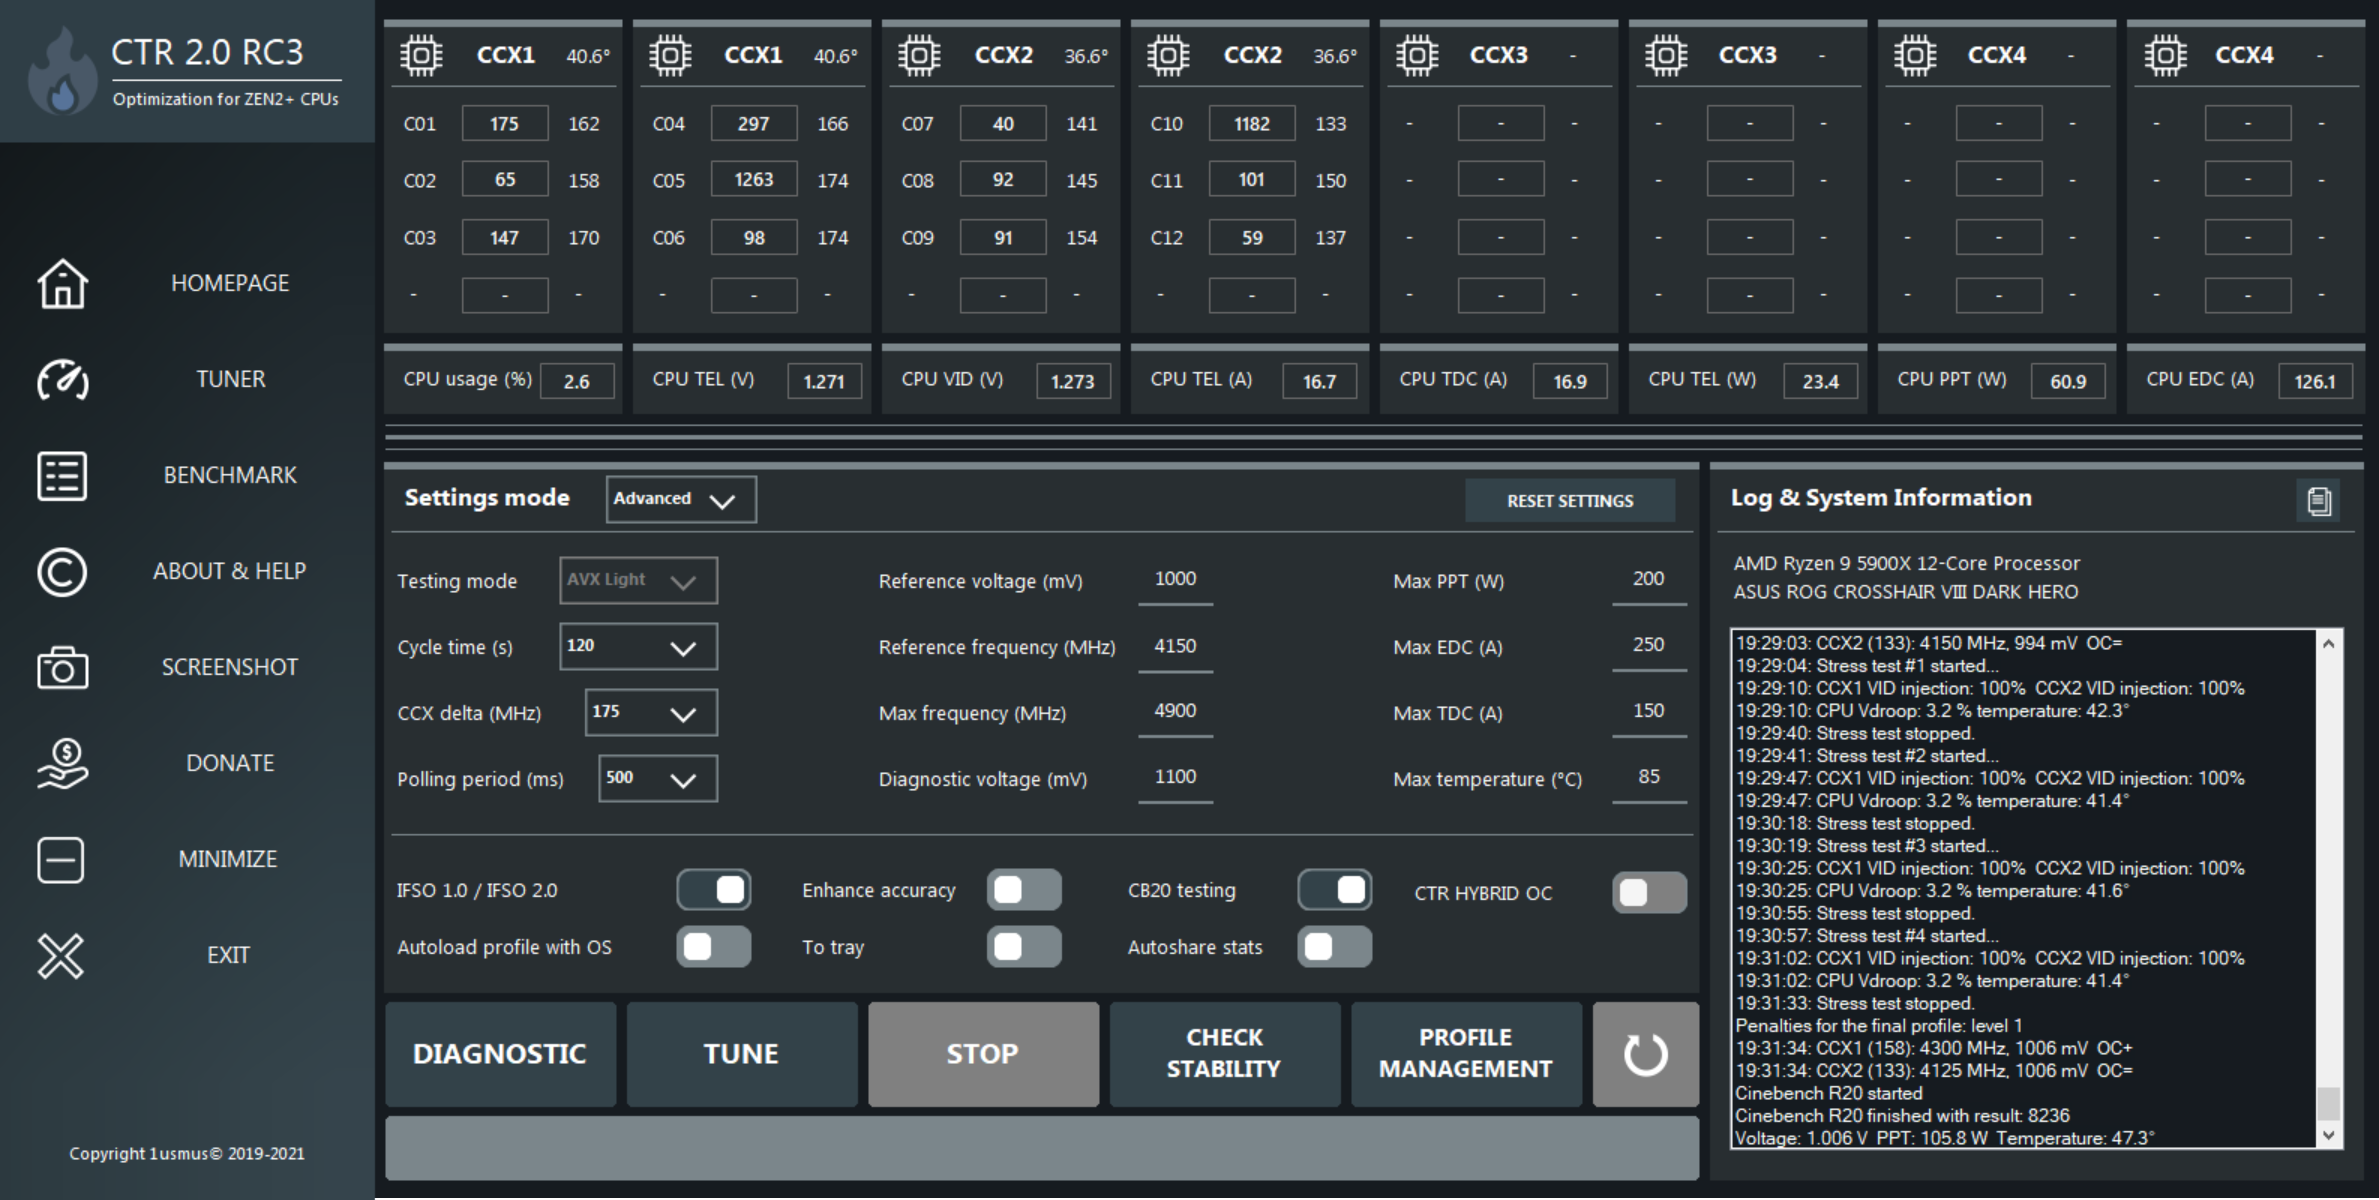This screenshot has height=1200, width=2379.
Task: Click the SCREENSHOT navigation icon
Action: (61, 673)
